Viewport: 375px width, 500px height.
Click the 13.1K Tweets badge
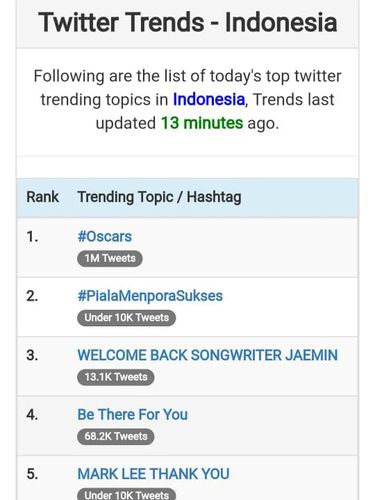tap(116, 377)
